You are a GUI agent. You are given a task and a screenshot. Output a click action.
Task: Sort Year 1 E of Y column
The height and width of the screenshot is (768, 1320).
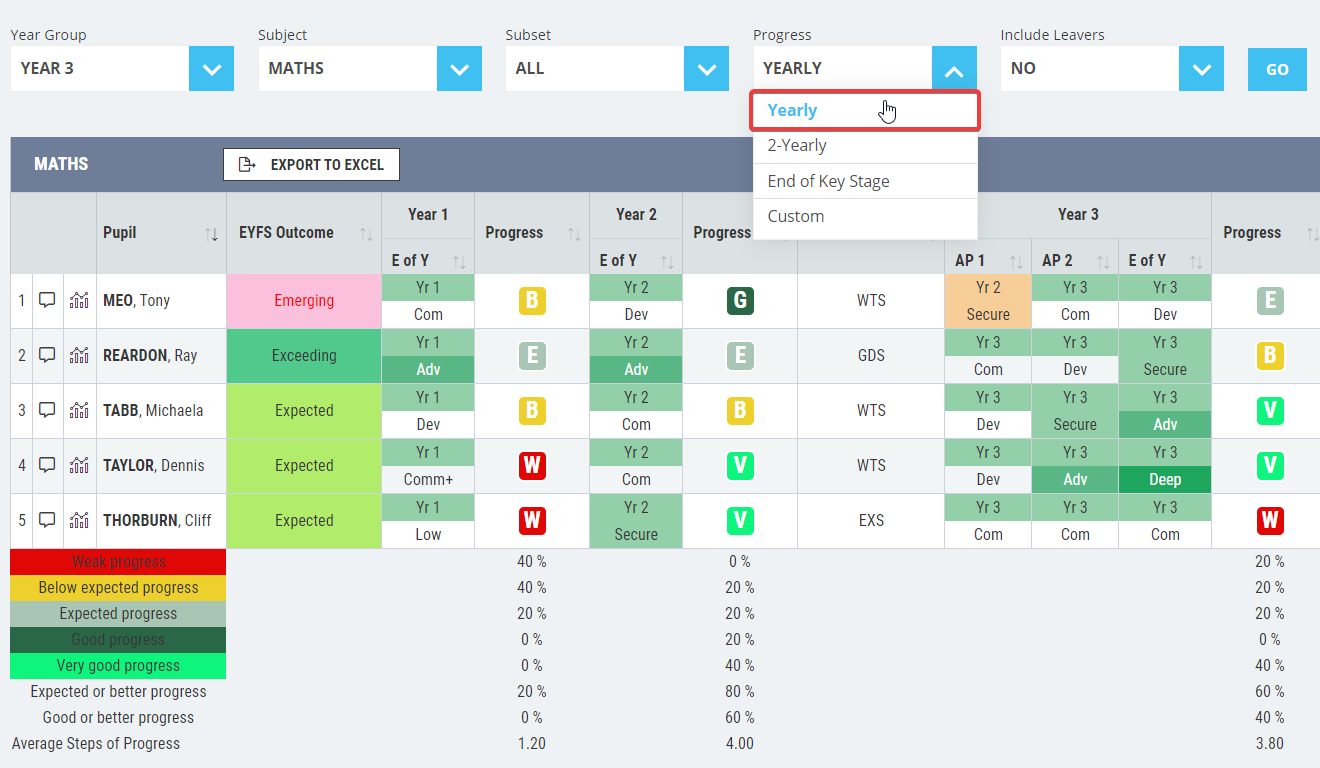pos(459,261)
